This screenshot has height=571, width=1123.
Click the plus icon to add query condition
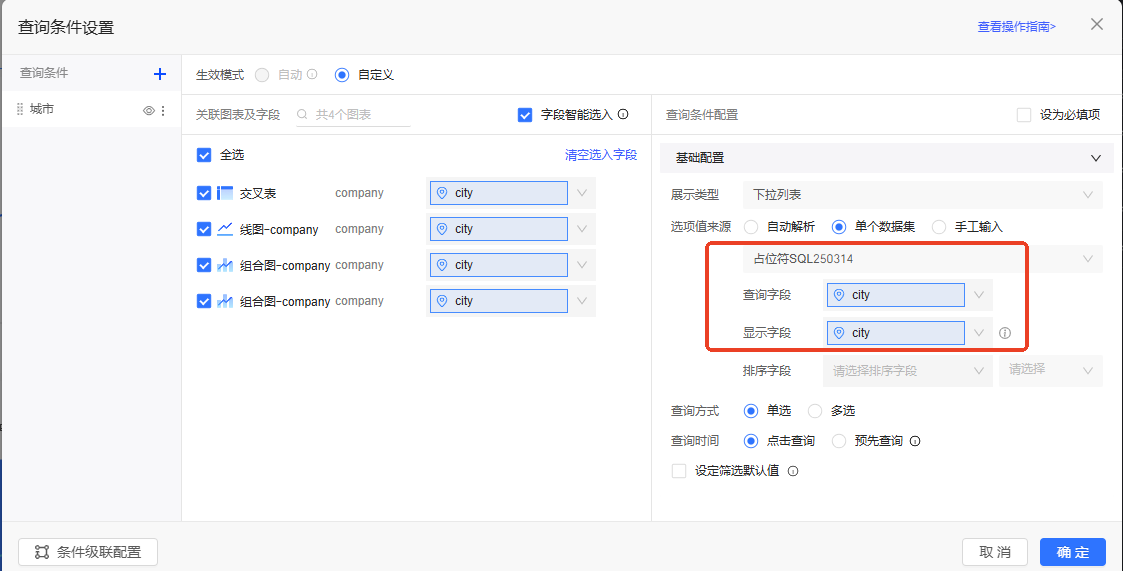click(159, 74)
